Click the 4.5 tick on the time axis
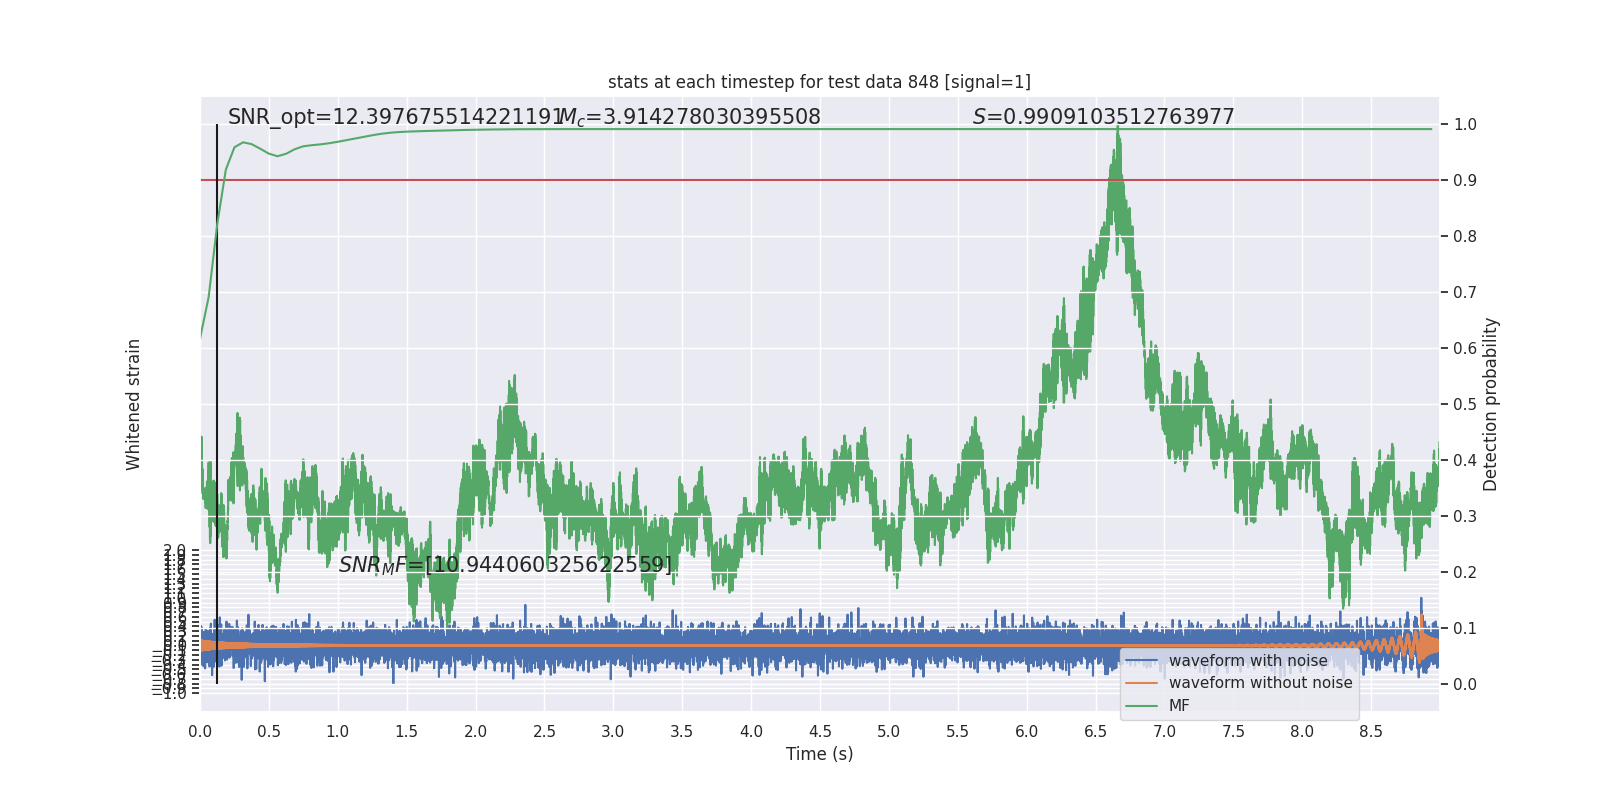Viewport: 1600px width, 800px height. (x=820, y=732)
